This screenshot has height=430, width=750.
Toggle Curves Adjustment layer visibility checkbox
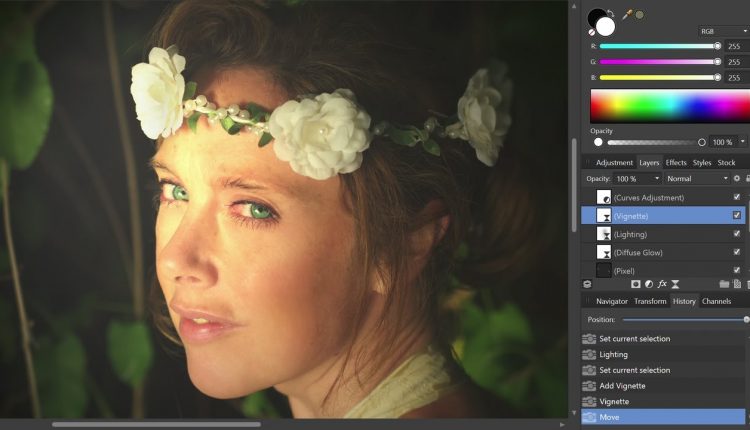(x=737, y=197)
